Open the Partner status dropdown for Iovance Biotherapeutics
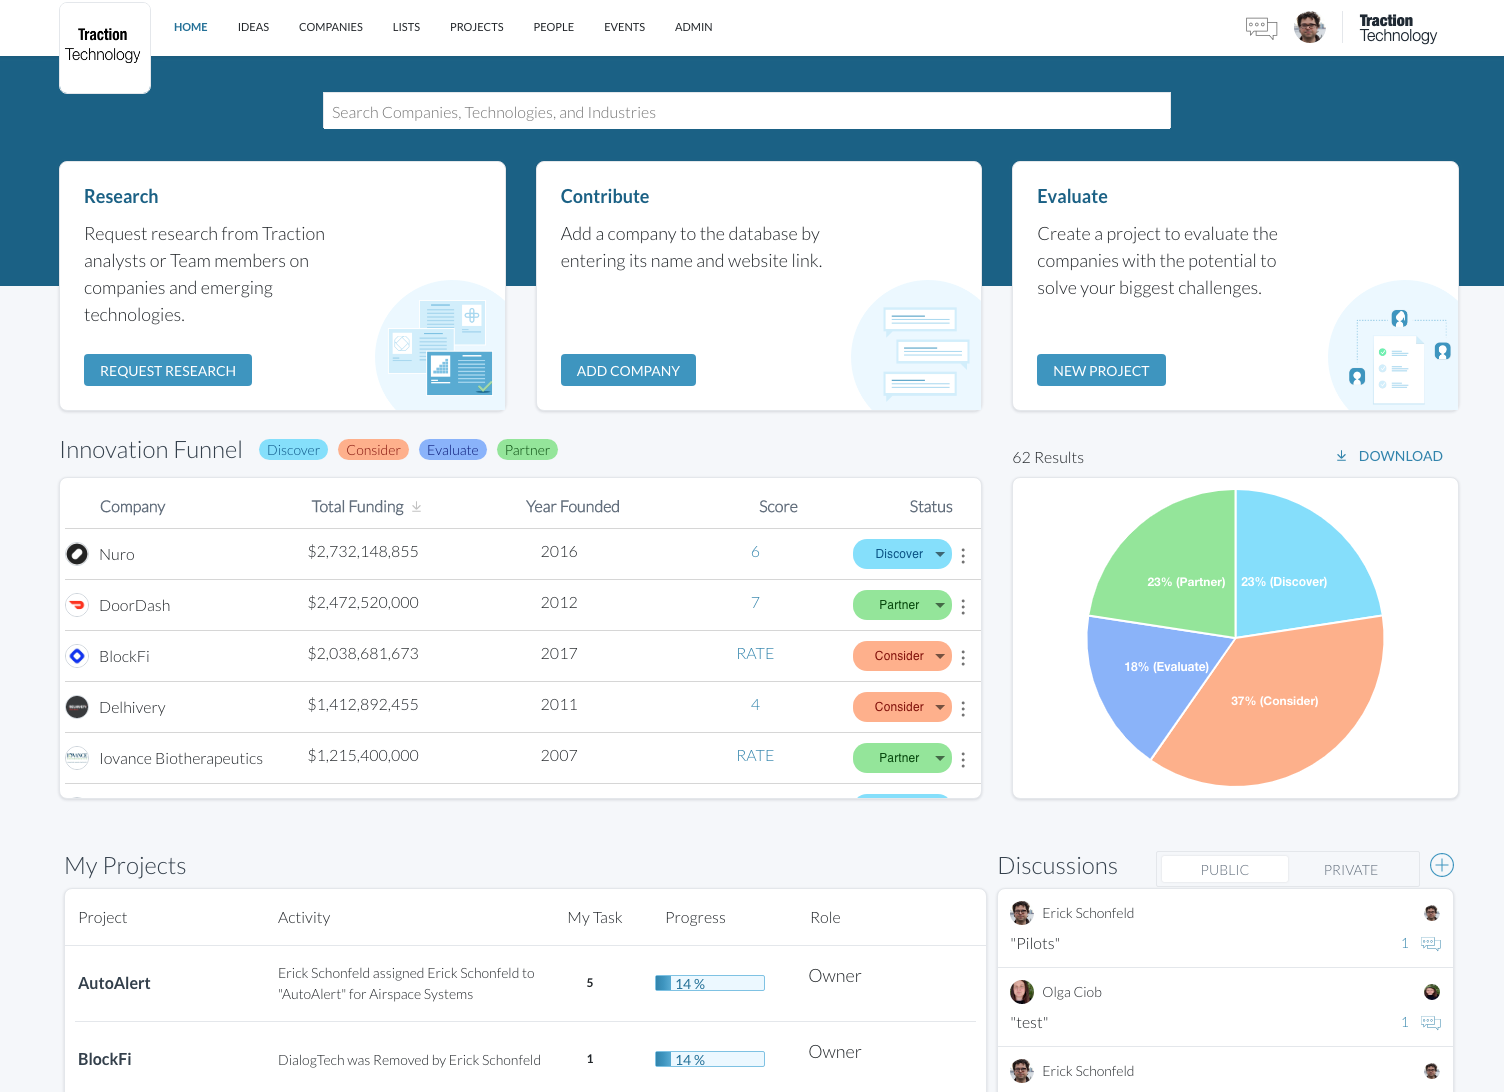The image size is (1504, 1092). click(902, 758)
